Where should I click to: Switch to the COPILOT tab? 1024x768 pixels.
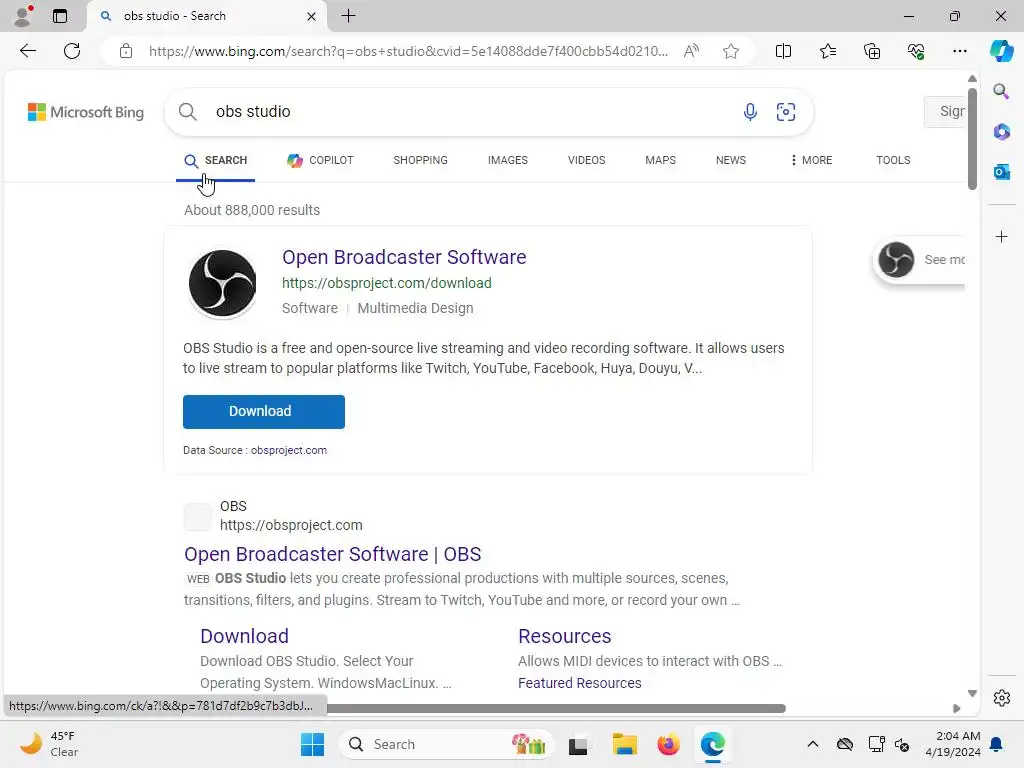320,161
